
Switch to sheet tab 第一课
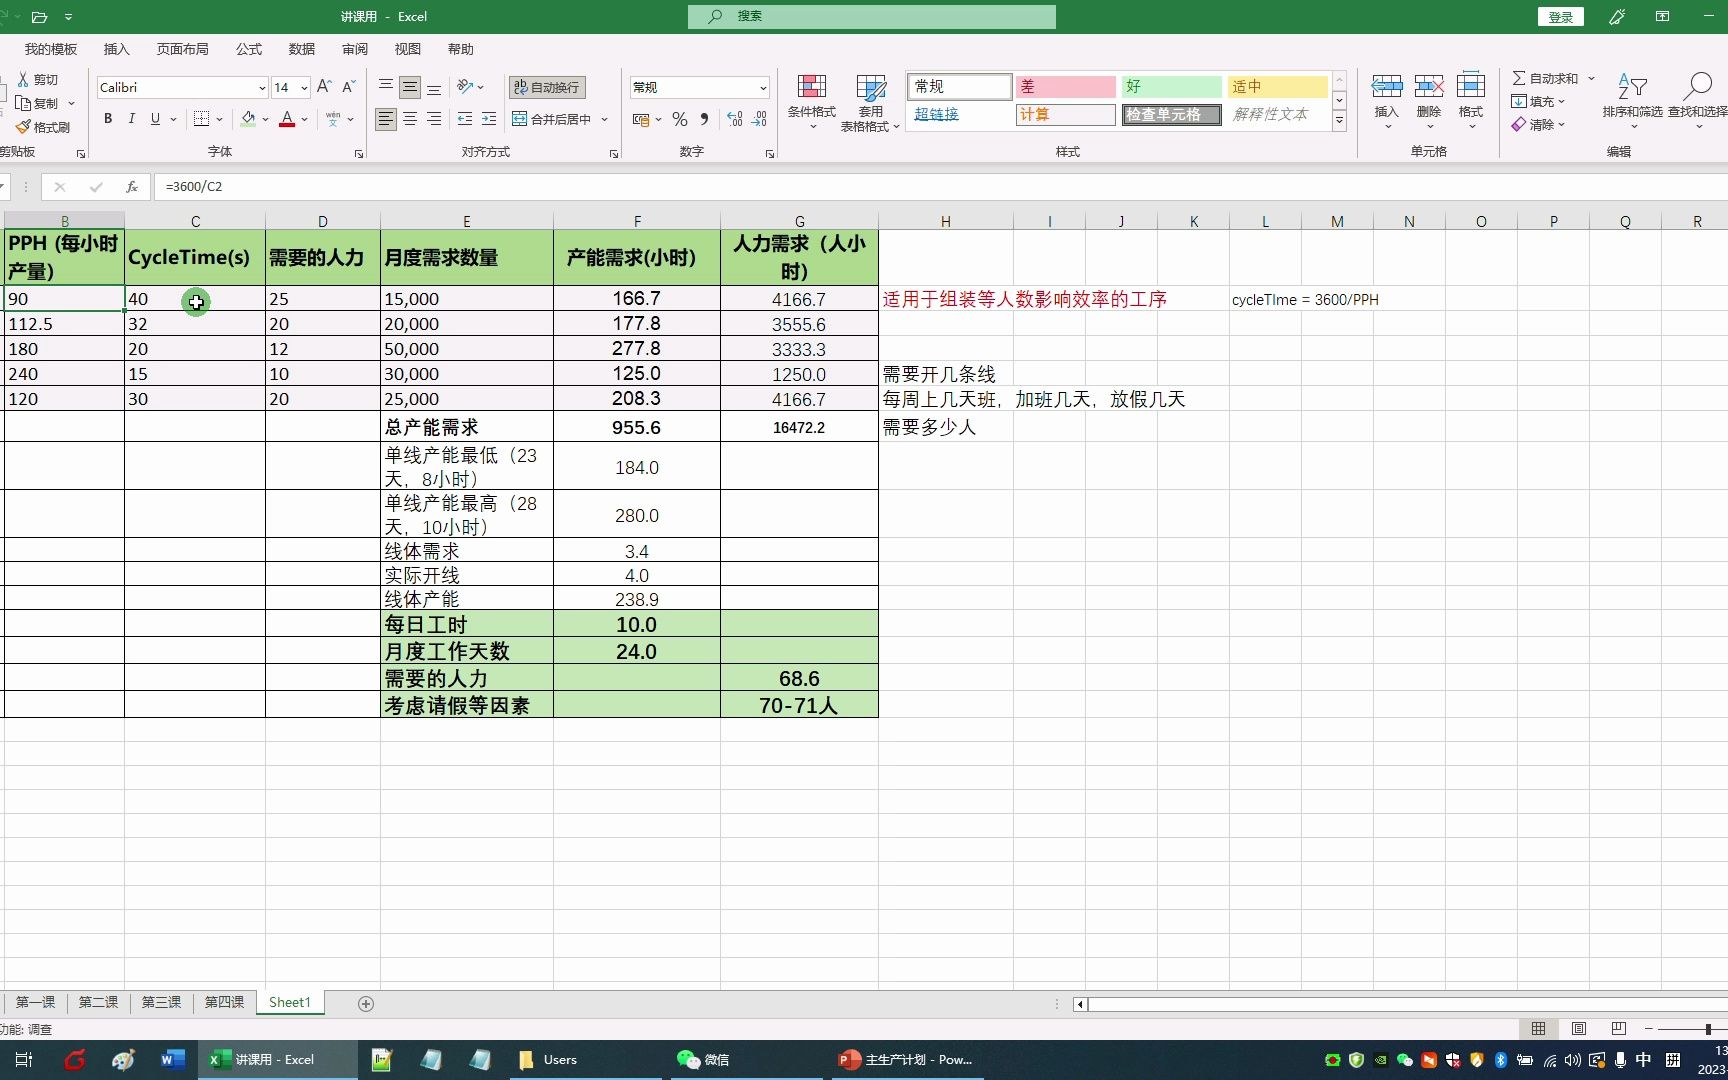pos(35,1002)
